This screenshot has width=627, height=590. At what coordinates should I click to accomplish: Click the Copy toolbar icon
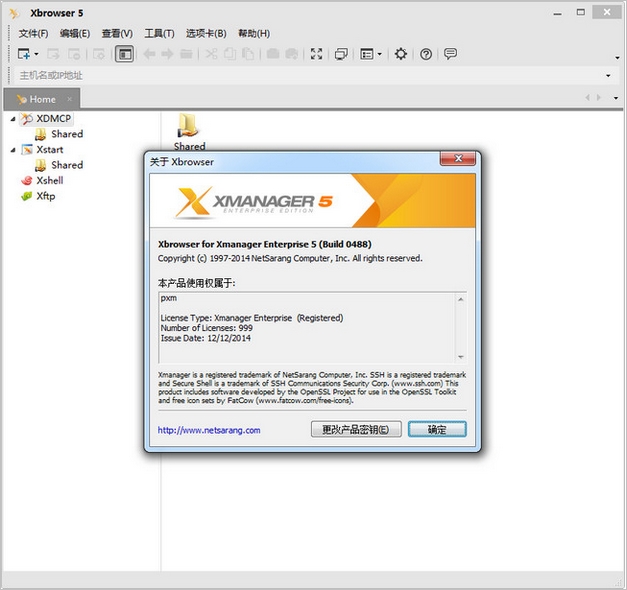click(230, 54)
